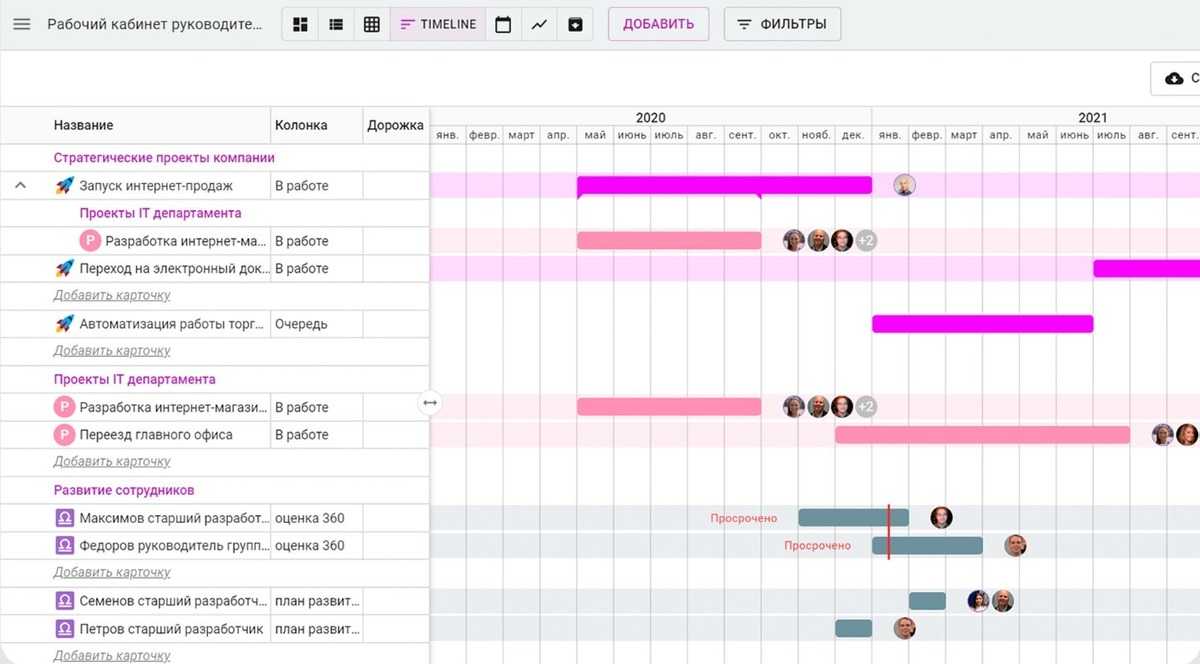Image resolution: width=1200 pixels, height=664 pixels.
Task: Switch to table grid view icon
Action: pos(372,24)
